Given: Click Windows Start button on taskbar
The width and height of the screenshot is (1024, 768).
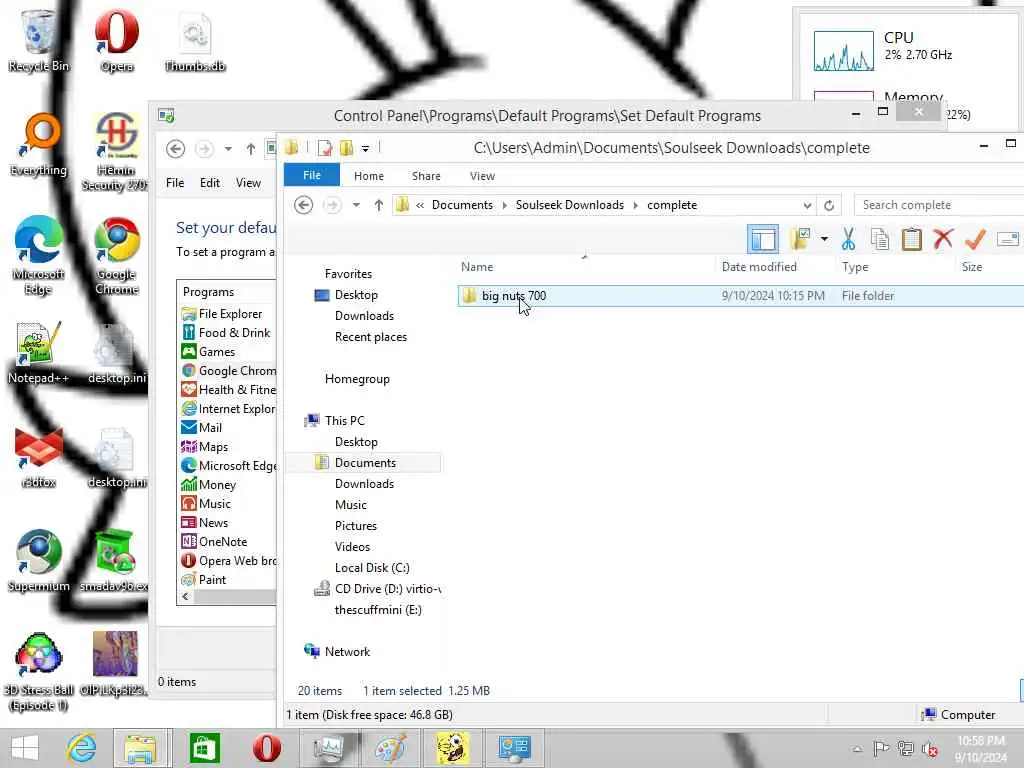Looking at the screenshot, I should click(25, 748).
